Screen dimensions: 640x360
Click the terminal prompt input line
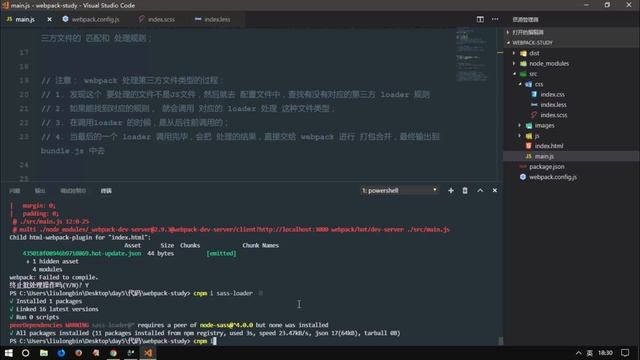[x=112, y=341]
